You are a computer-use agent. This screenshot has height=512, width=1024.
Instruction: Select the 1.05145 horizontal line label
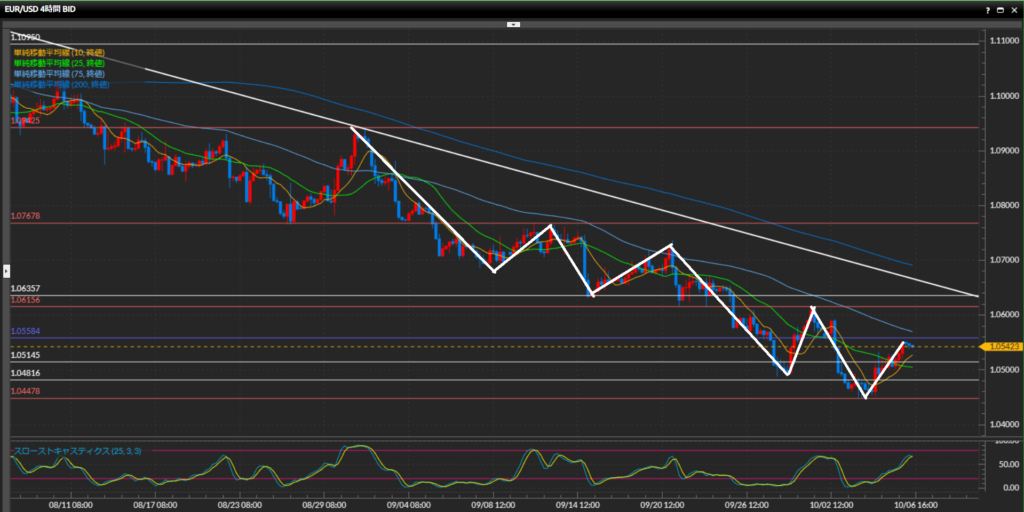tap(25, 355)
